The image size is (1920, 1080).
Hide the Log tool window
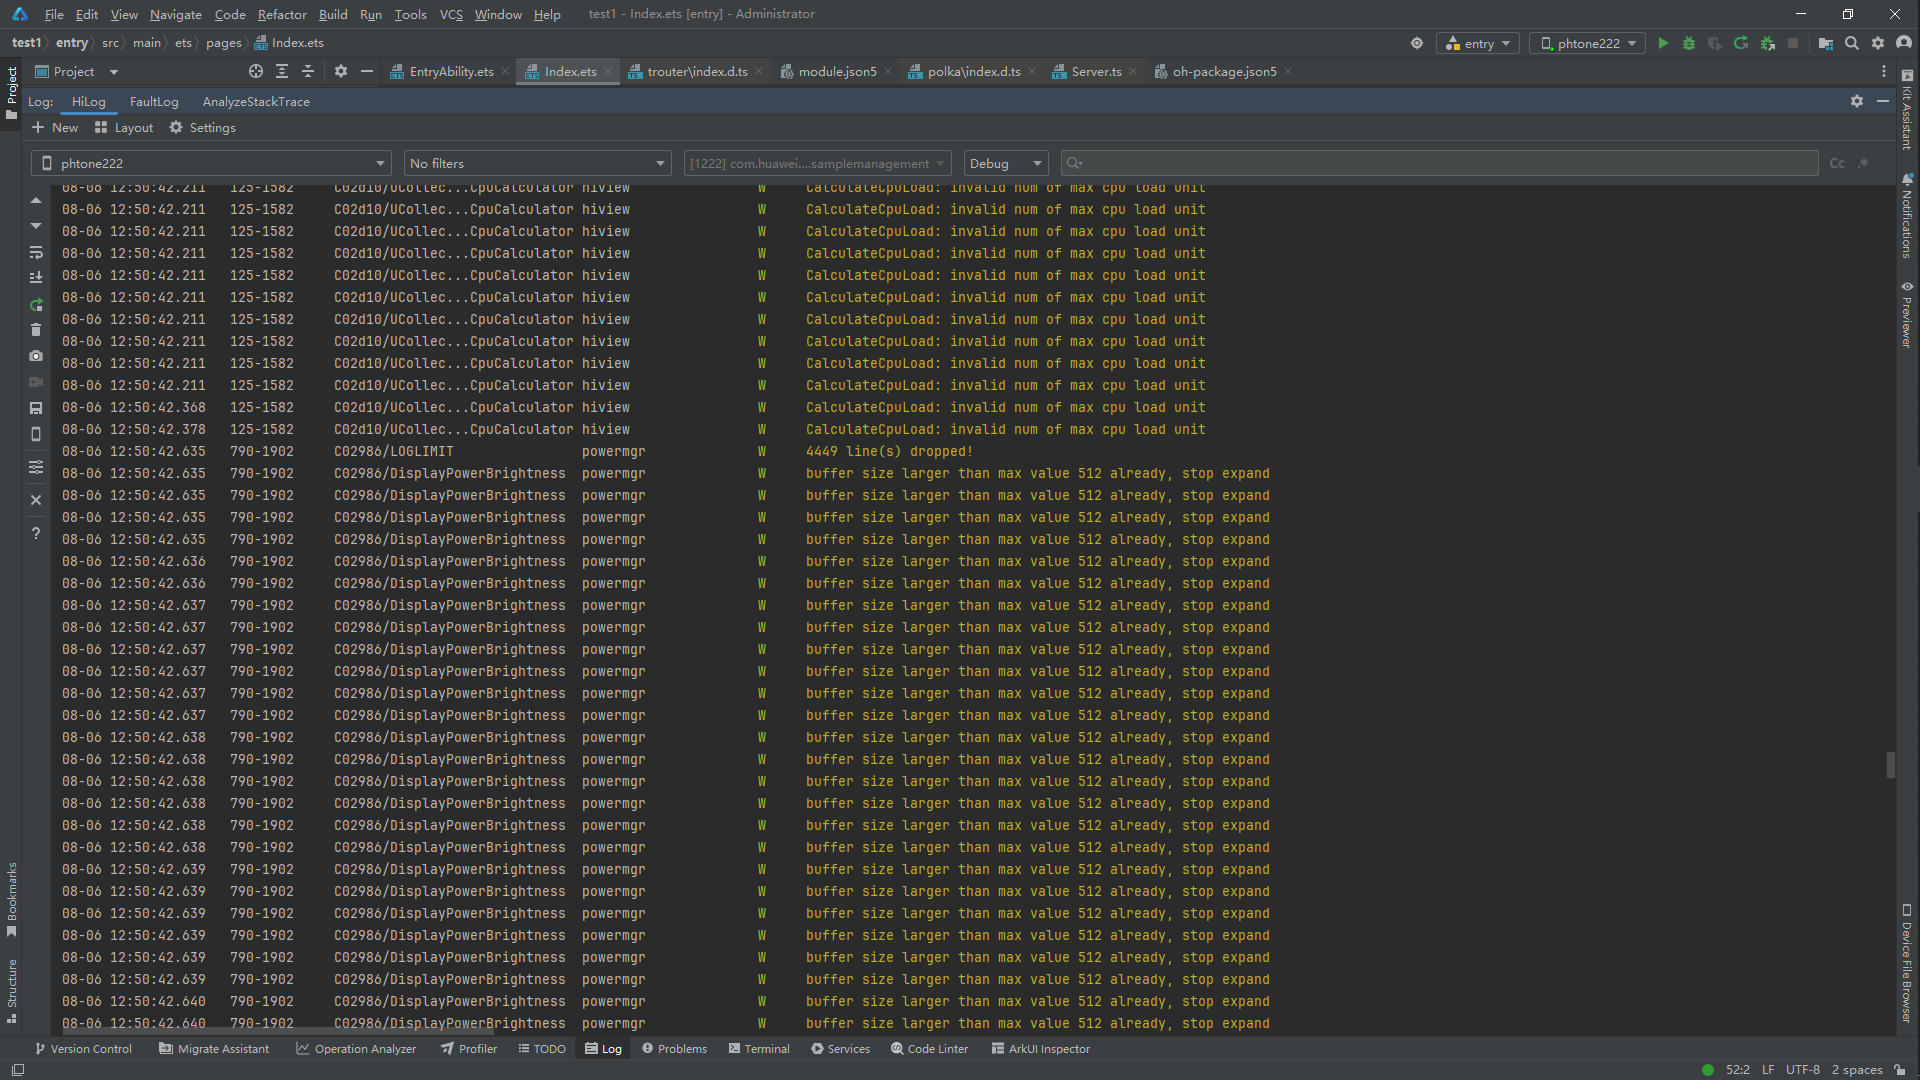(1883, 101)
